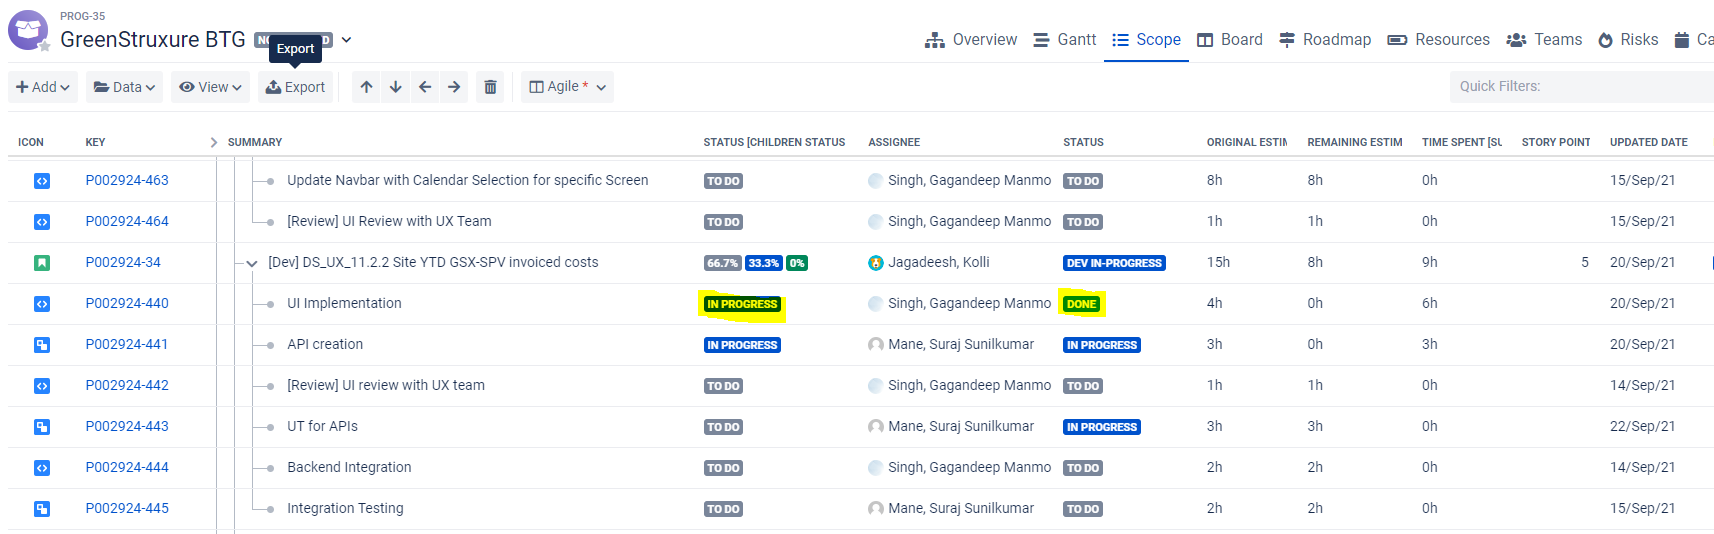Open issue link P002924-463
Image resolution: width=1714 pixels, height=534 pixels.
point(127,180)
